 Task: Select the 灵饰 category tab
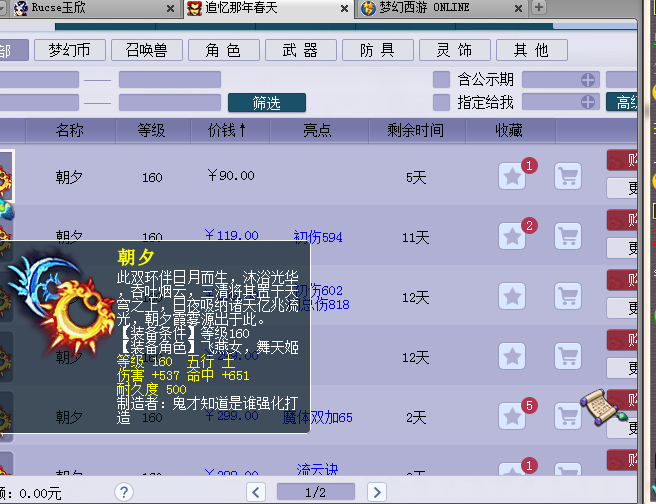455,50
